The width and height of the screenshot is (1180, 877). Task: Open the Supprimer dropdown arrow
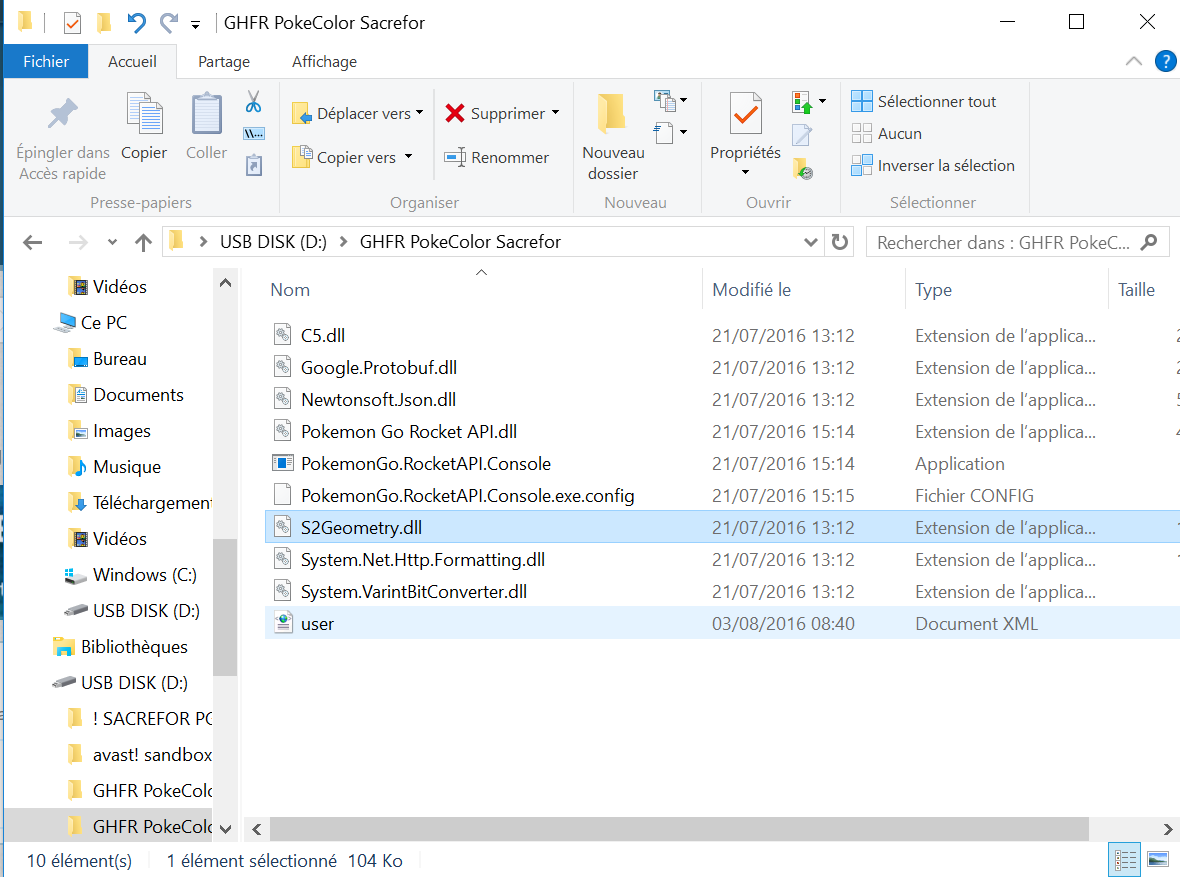[555, 113]
